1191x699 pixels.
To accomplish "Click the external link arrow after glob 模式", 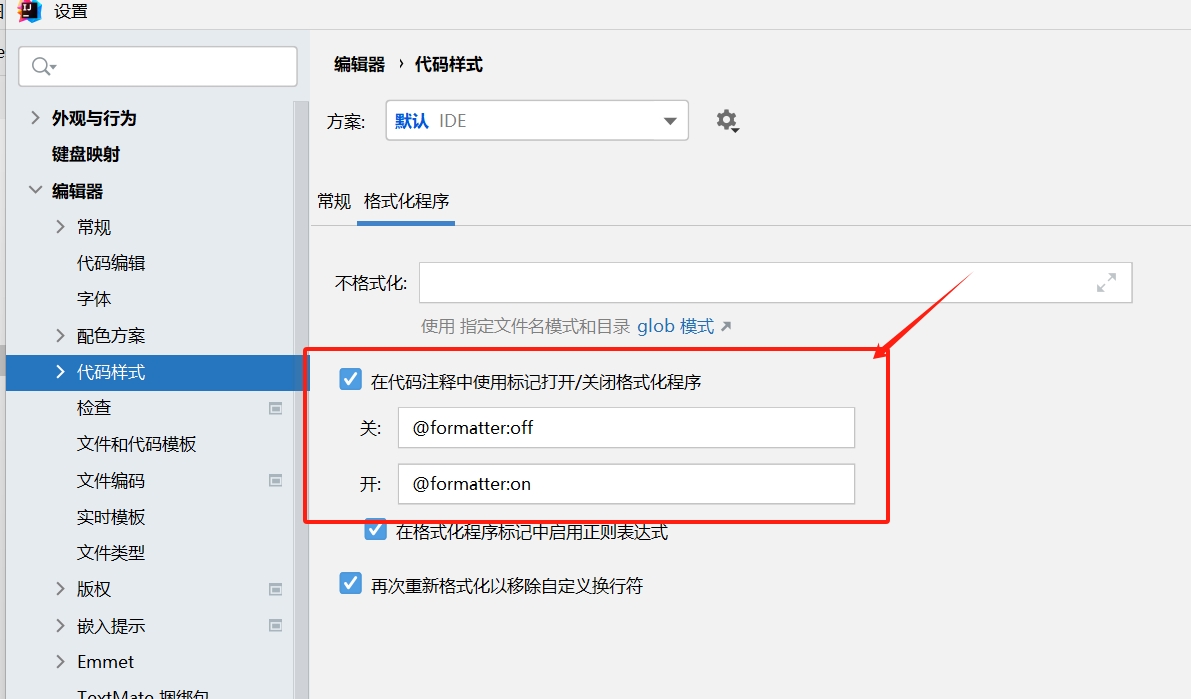I will [x=726, y=327].
